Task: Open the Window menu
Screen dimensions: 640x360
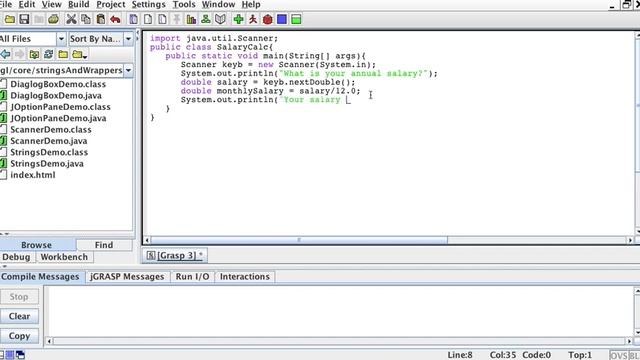Action: [218, 4]
